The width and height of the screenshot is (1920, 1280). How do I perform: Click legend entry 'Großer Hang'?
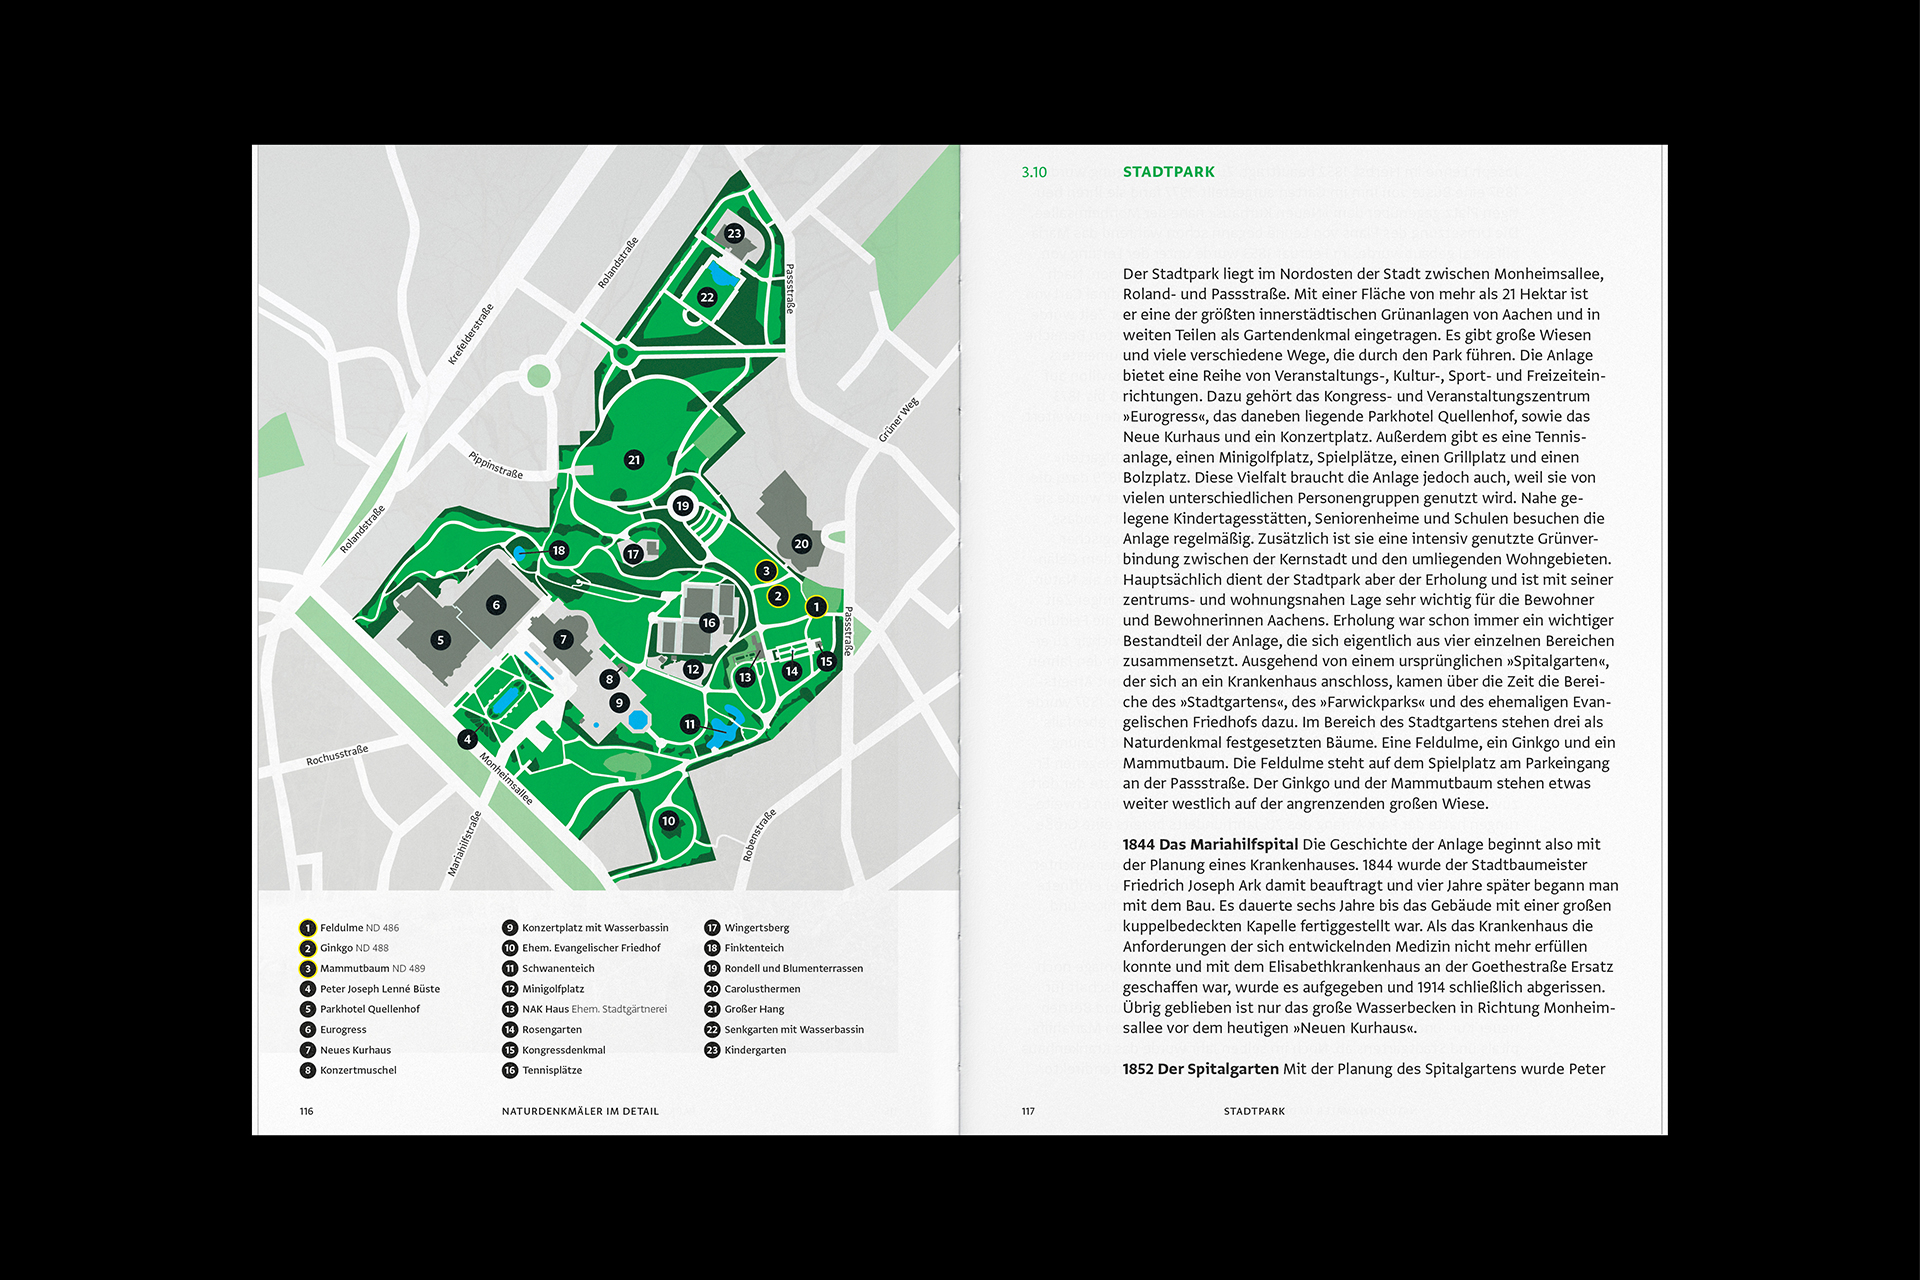(744, 1009)
